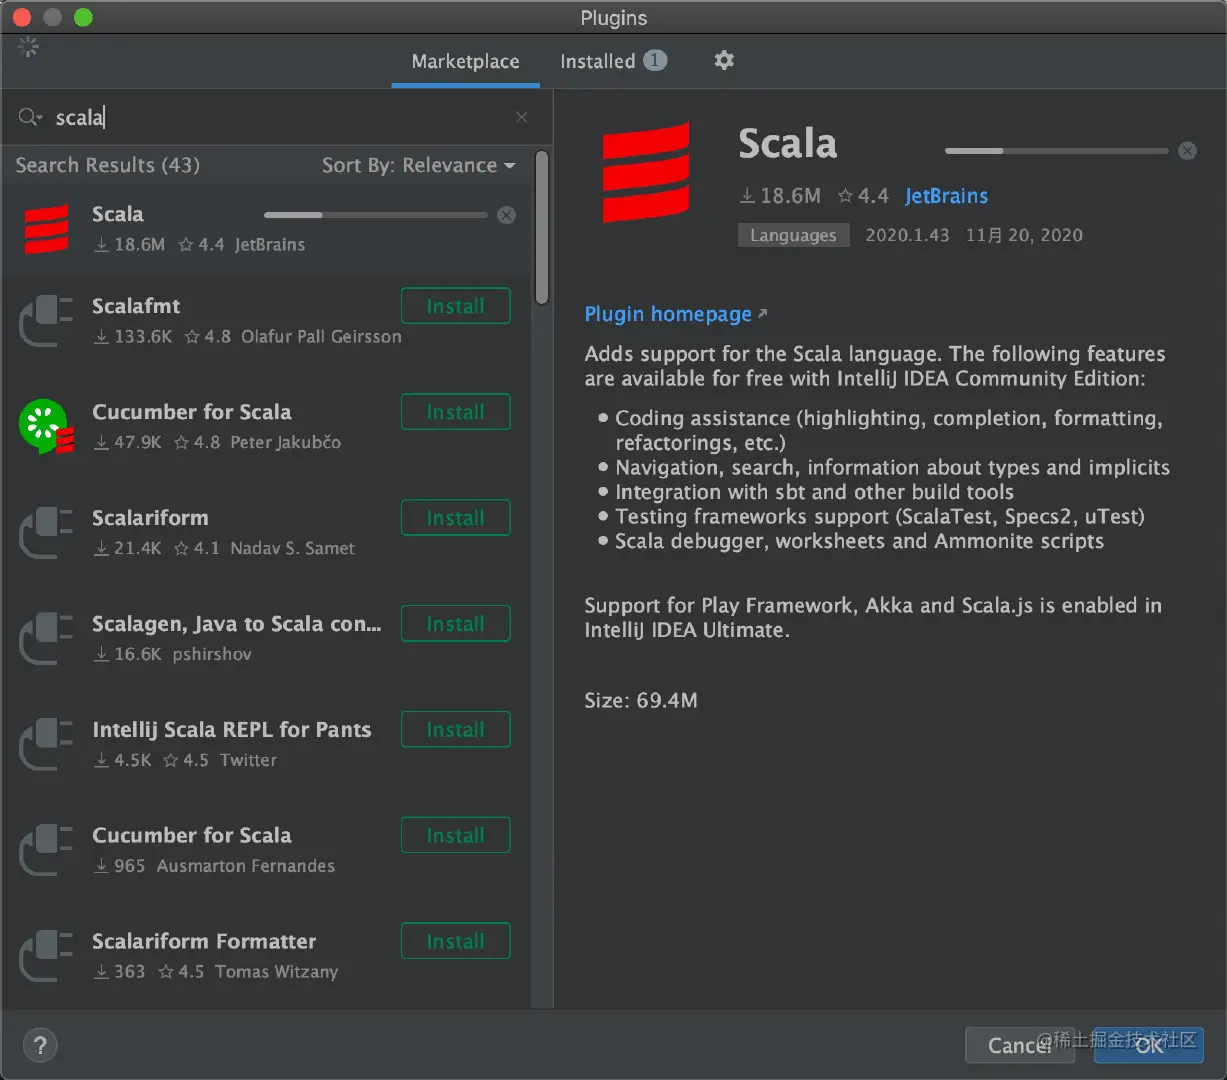Install Scalagen Java to Scala converter
The image size is (1227, 1080).
(456, 624)
